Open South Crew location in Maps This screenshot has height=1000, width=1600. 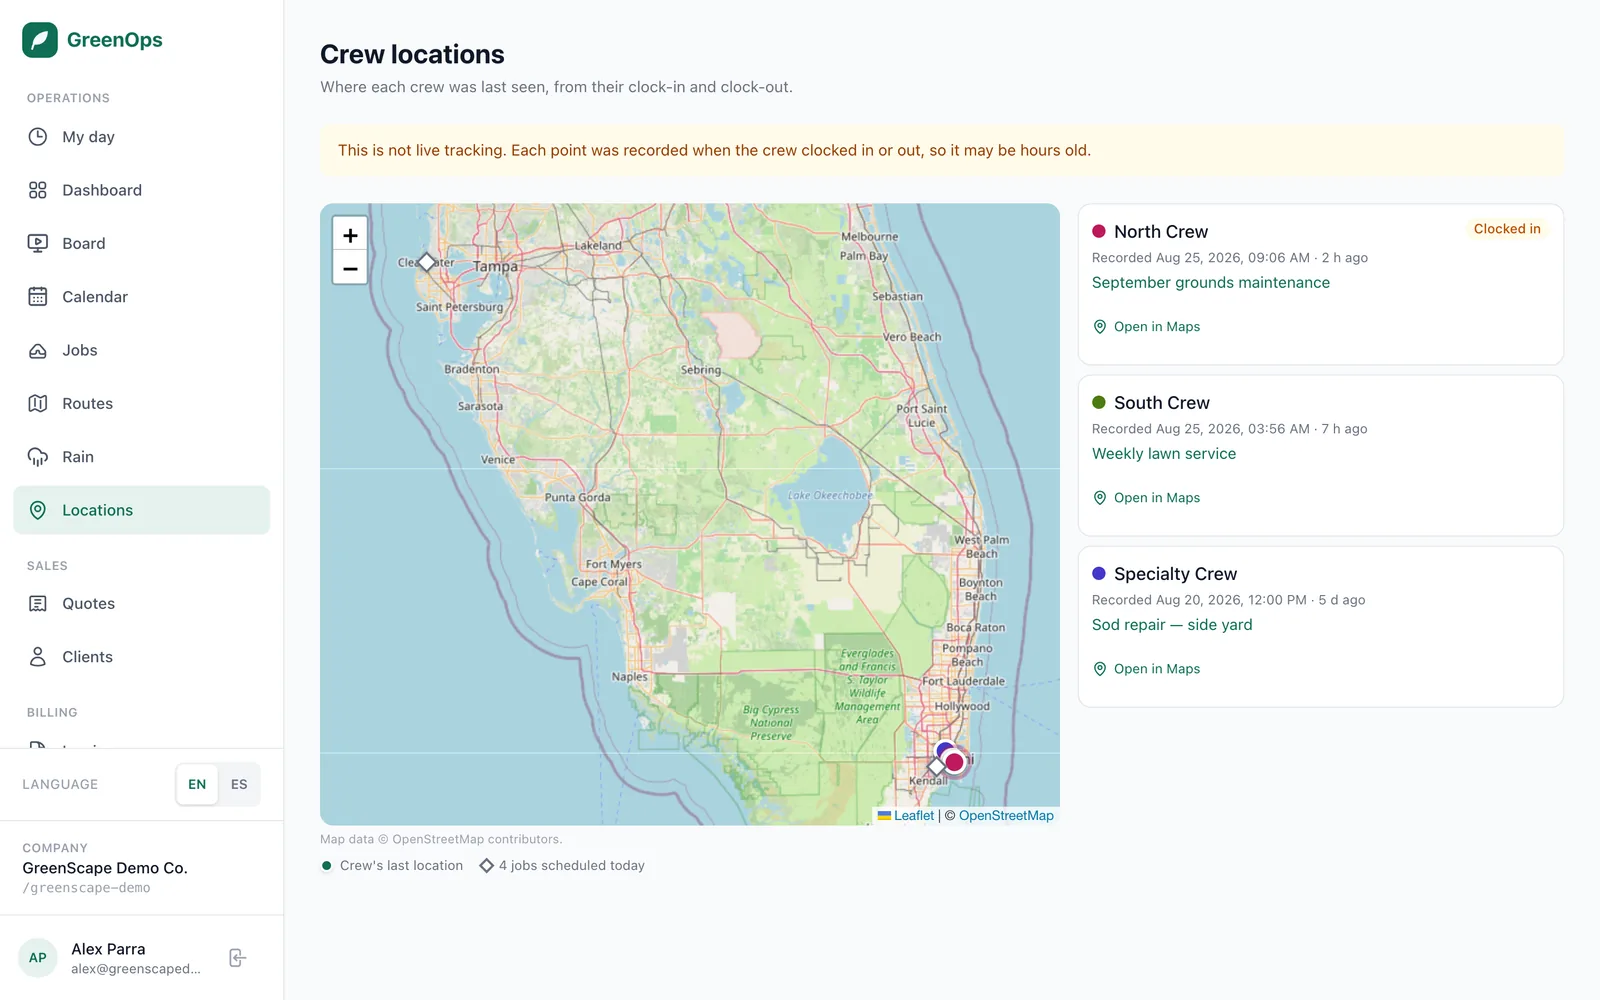(1146, 498)
